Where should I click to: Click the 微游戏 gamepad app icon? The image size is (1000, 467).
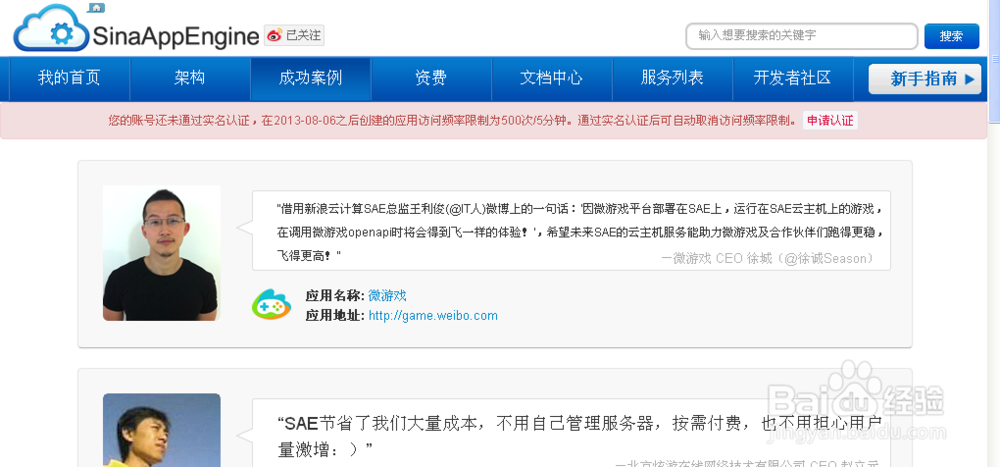pyautogui.click(x=272, y=304)
